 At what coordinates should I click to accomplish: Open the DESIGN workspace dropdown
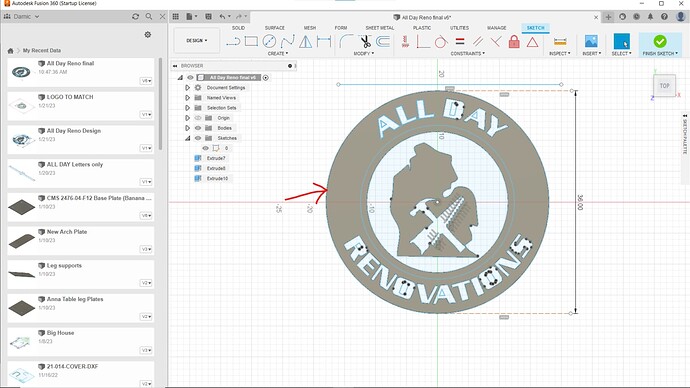197,40
